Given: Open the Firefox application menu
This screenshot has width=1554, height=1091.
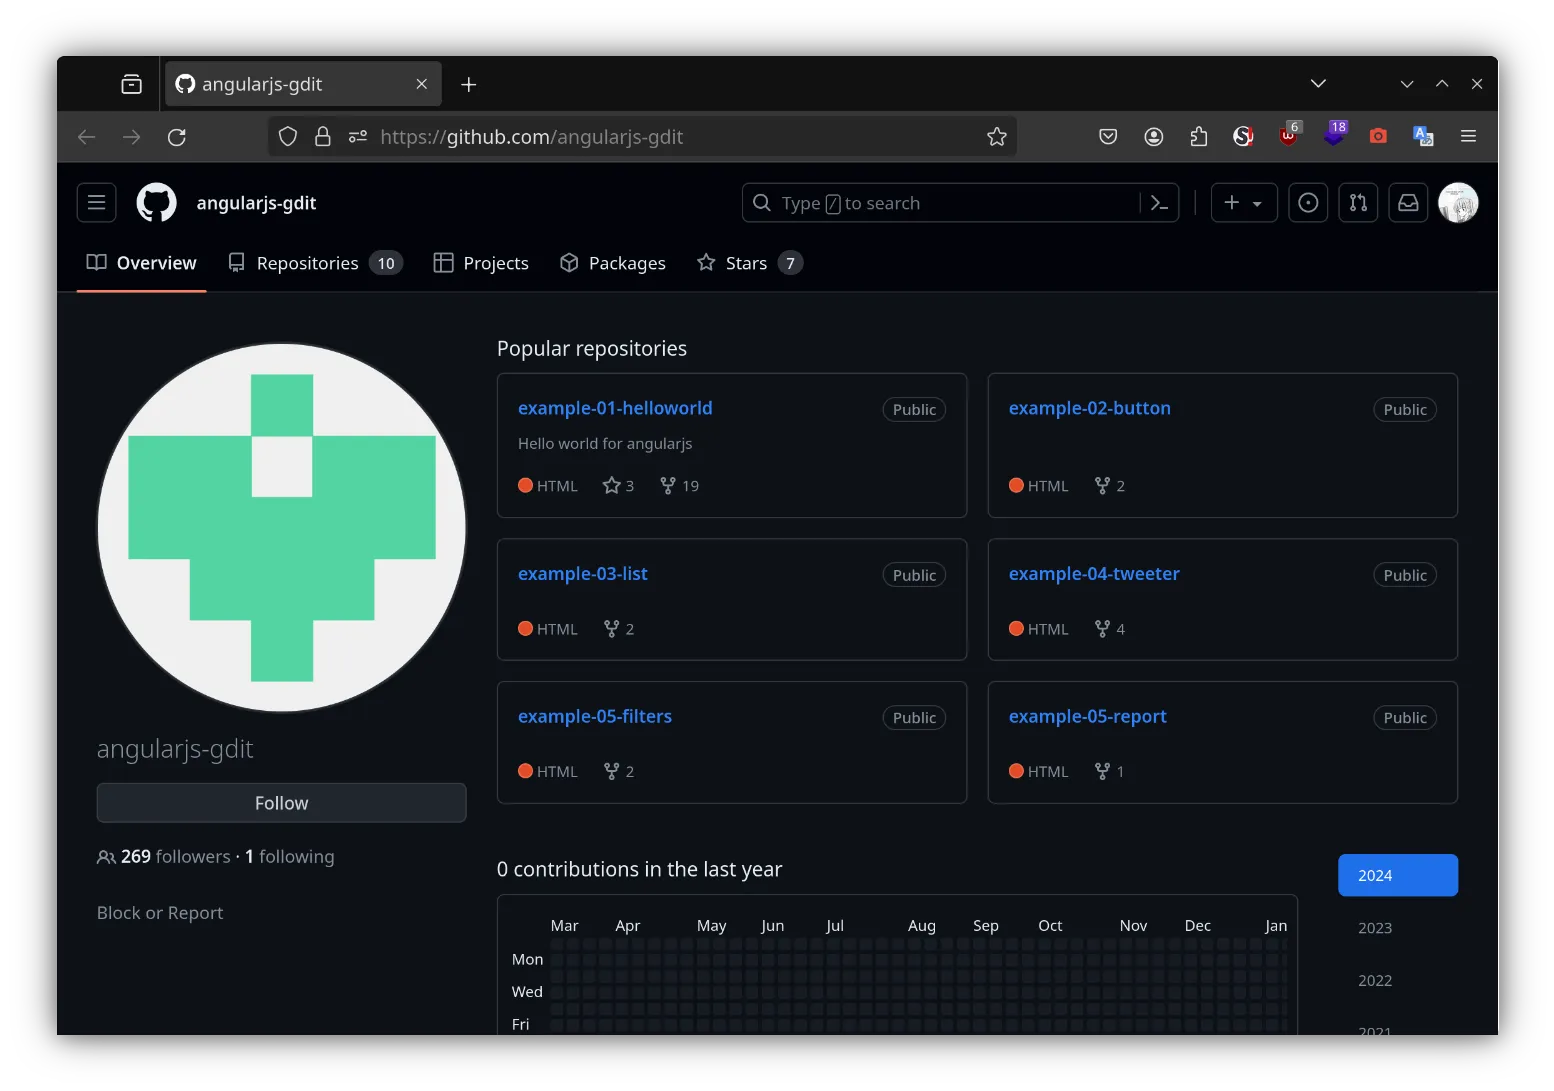Looking at the screenshot, I should 1468,136.
